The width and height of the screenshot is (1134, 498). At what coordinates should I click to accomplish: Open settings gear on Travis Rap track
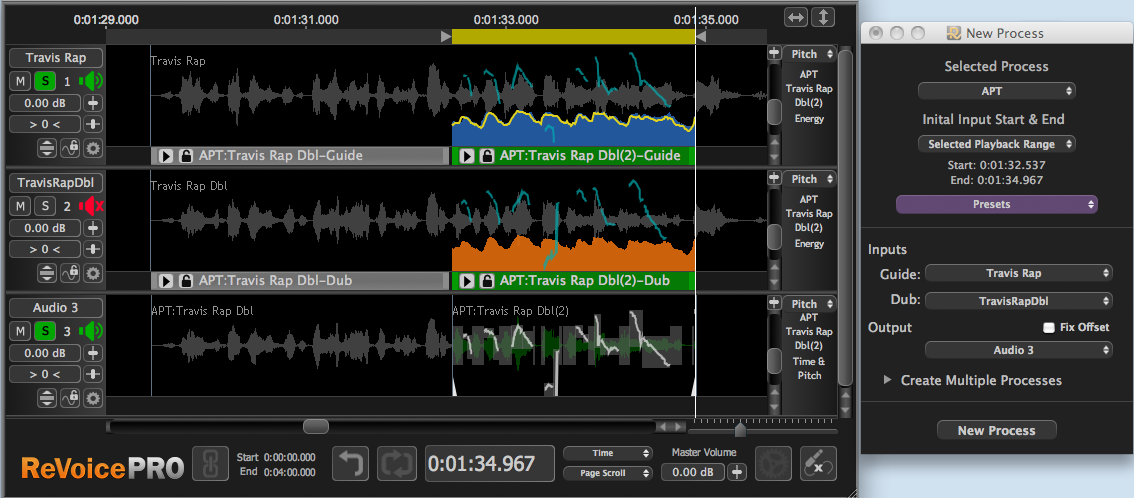pos(92,148)
